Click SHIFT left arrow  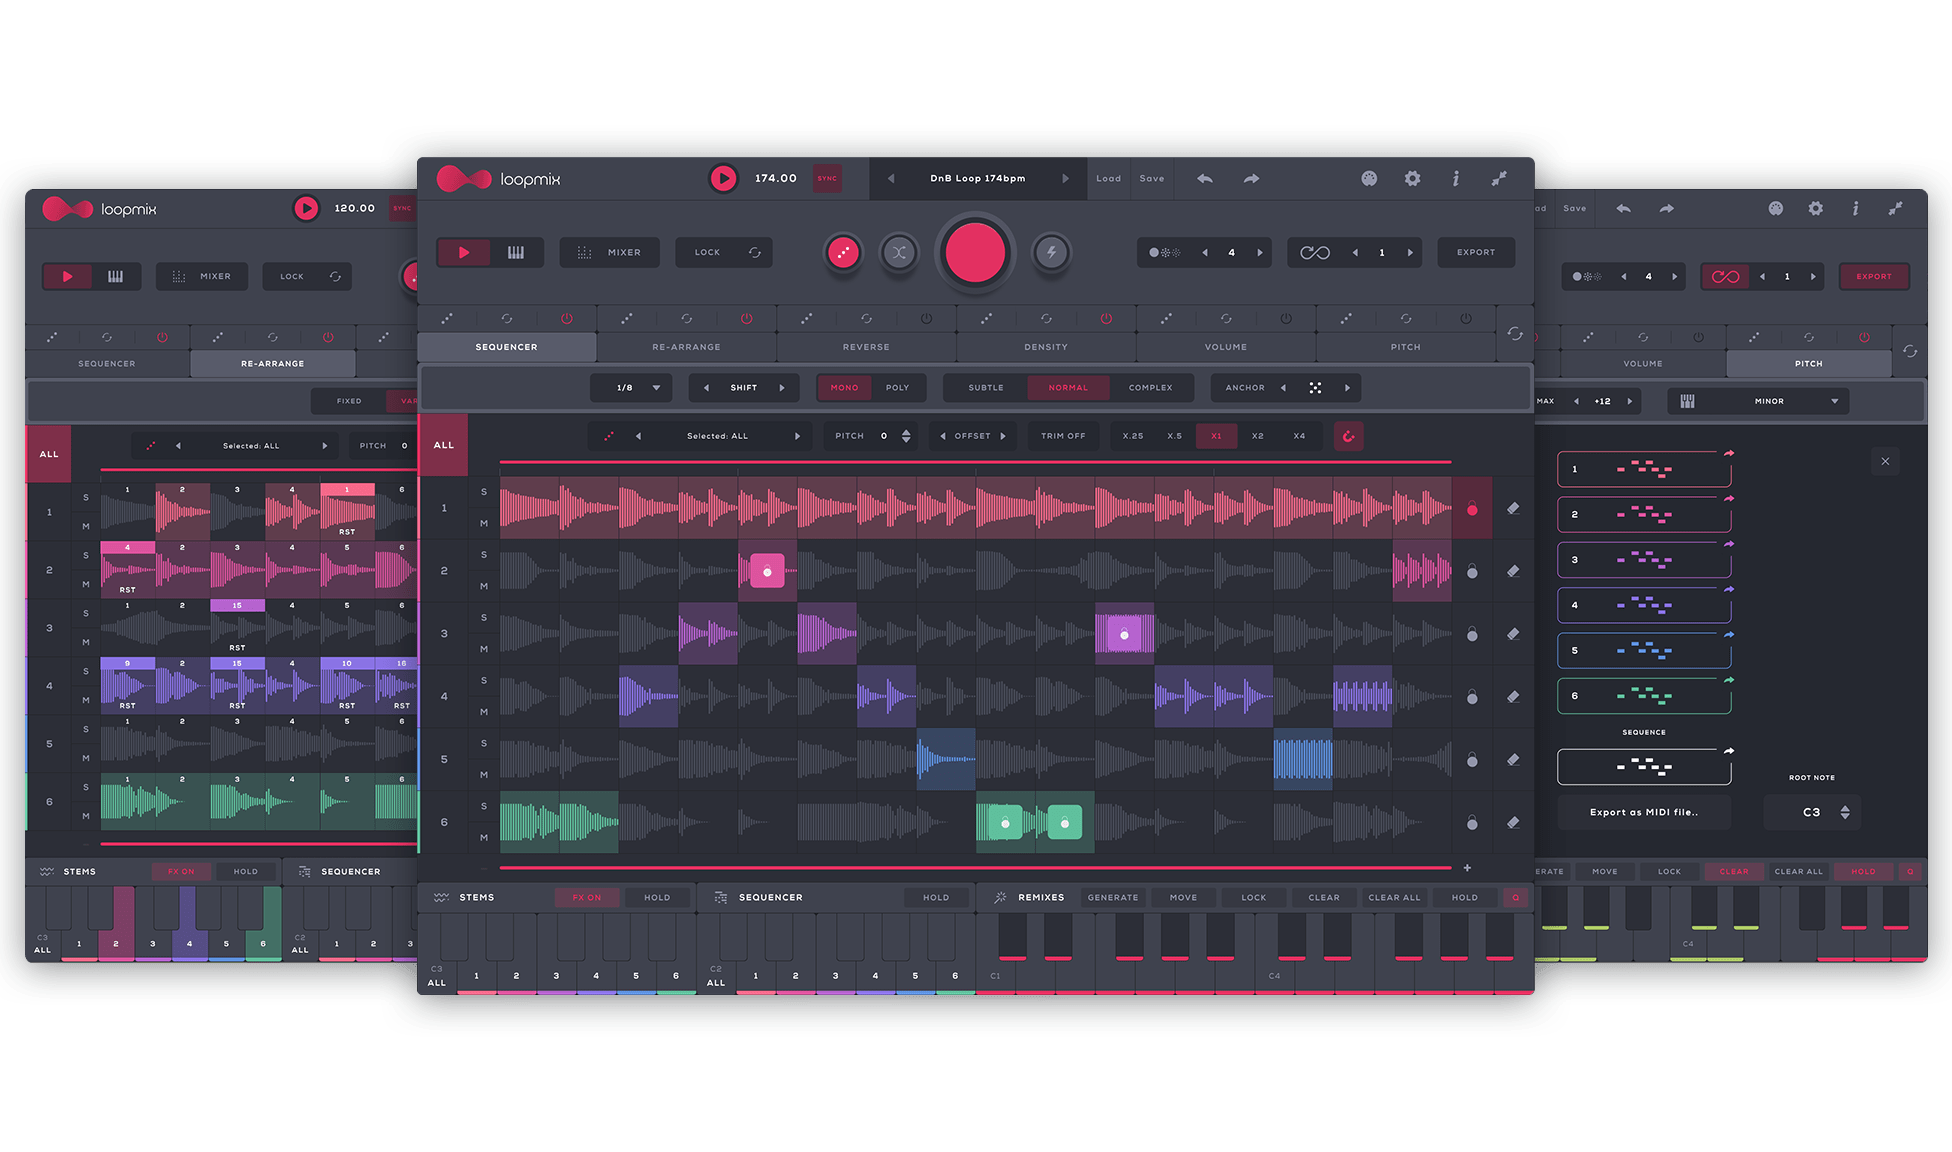[x=706, y=387]
